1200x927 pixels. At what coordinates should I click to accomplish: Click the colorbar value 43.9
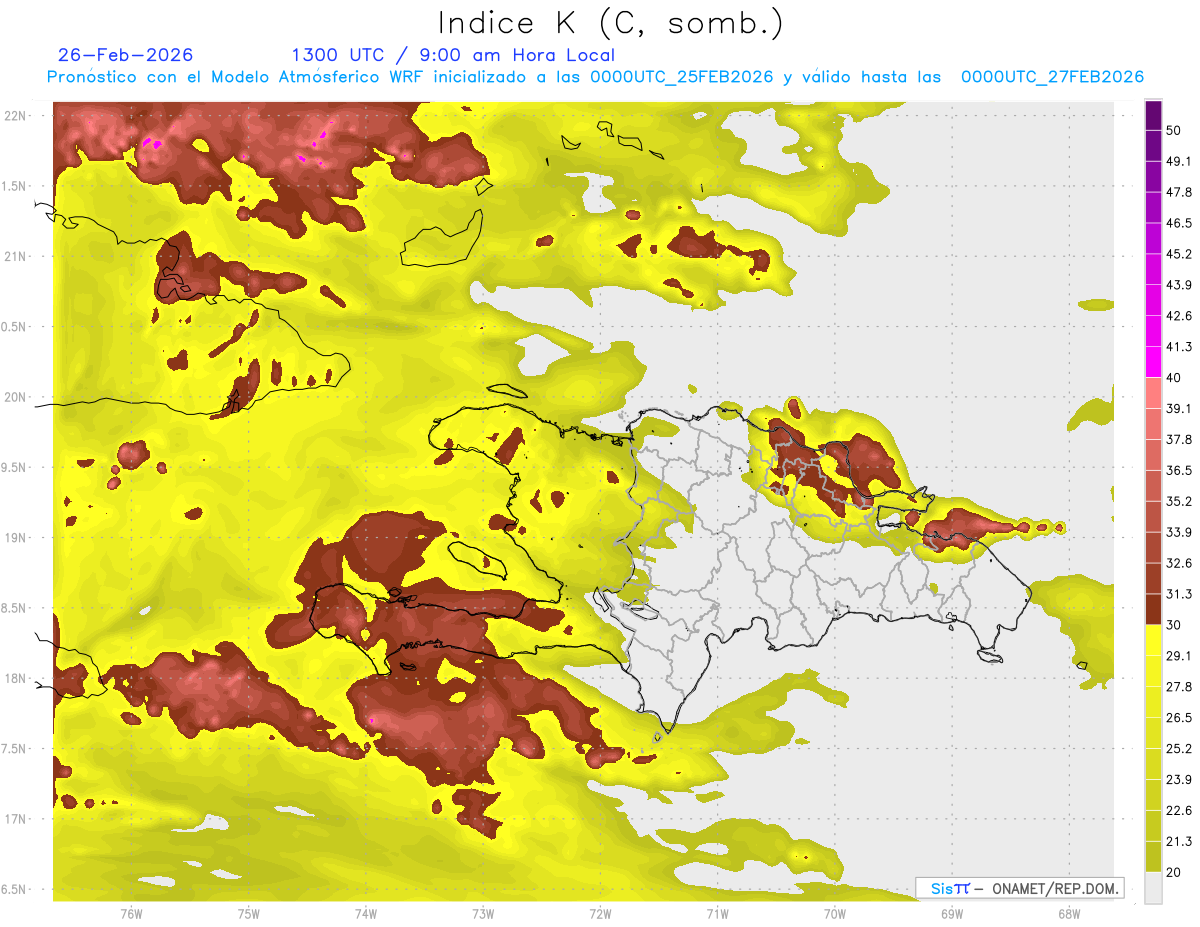1179,285
